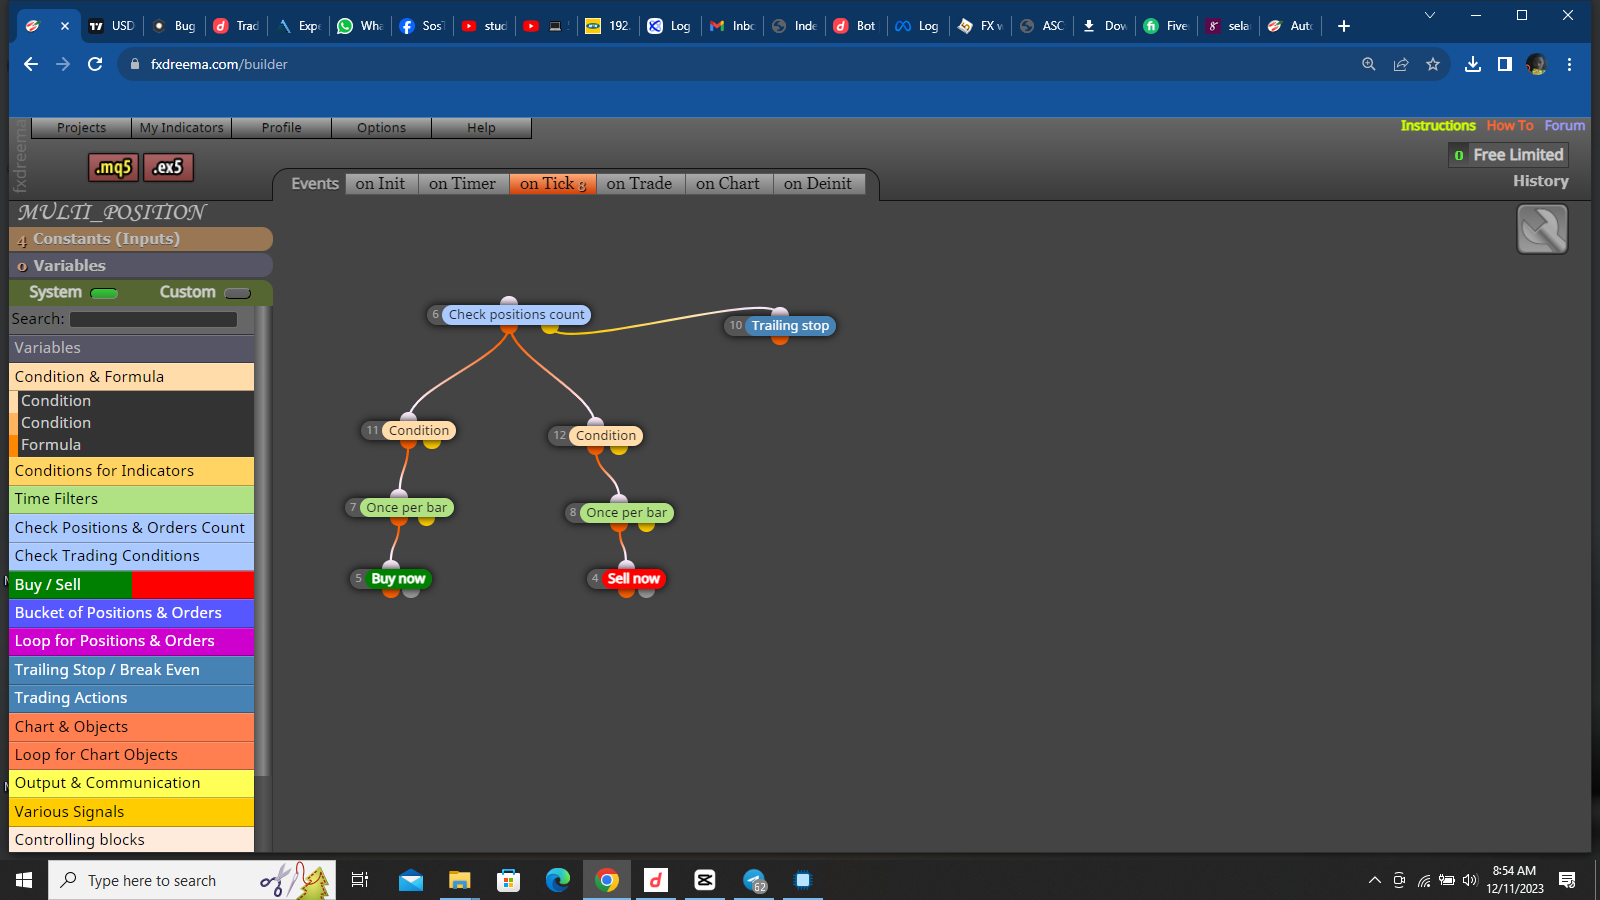Expand Loop for Positions & Orders category

132,641
